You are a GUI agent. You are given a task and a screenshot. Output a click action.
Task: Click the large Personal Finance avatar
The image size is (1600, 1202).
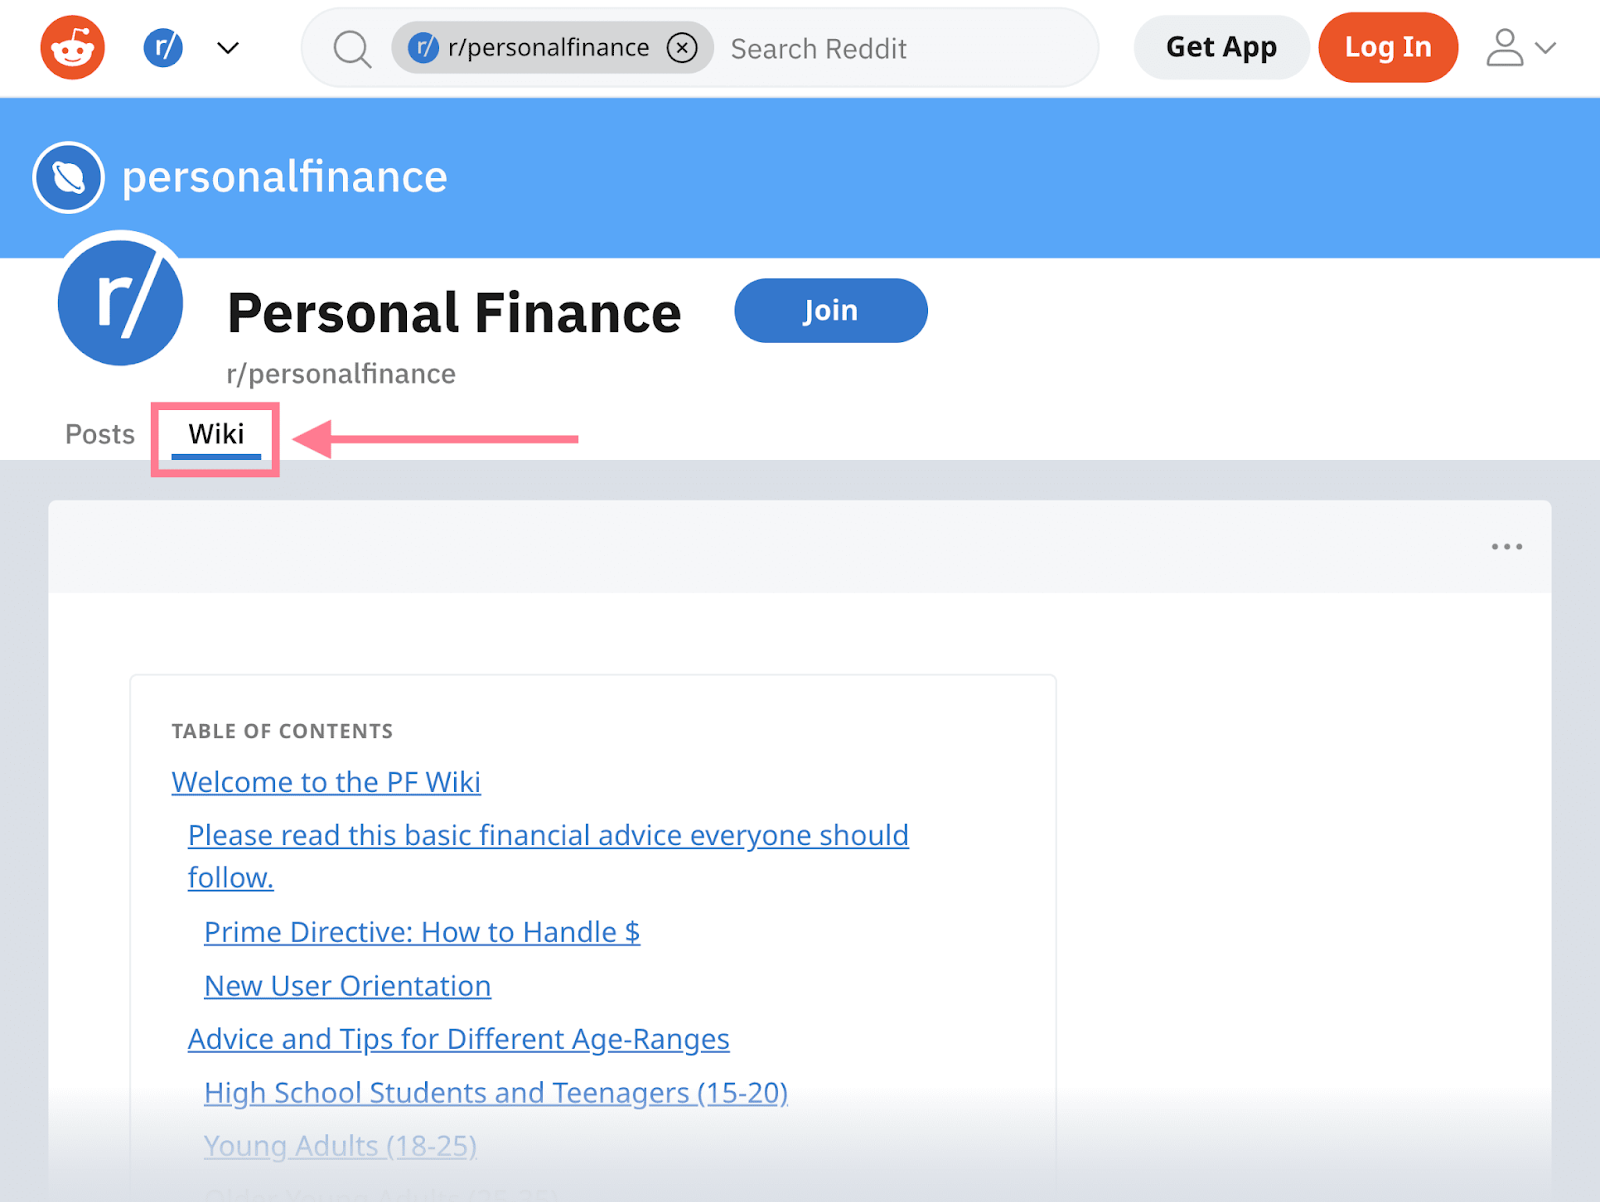click(121, 303)
